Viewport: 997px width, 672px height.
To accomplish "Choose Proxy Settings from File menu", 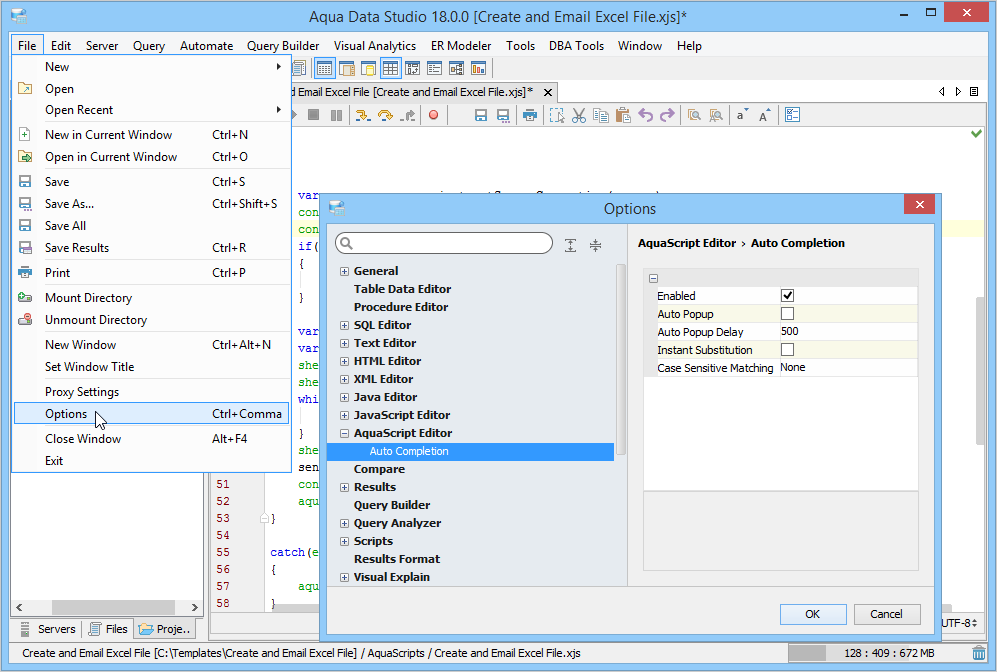I will click(151, 392).
